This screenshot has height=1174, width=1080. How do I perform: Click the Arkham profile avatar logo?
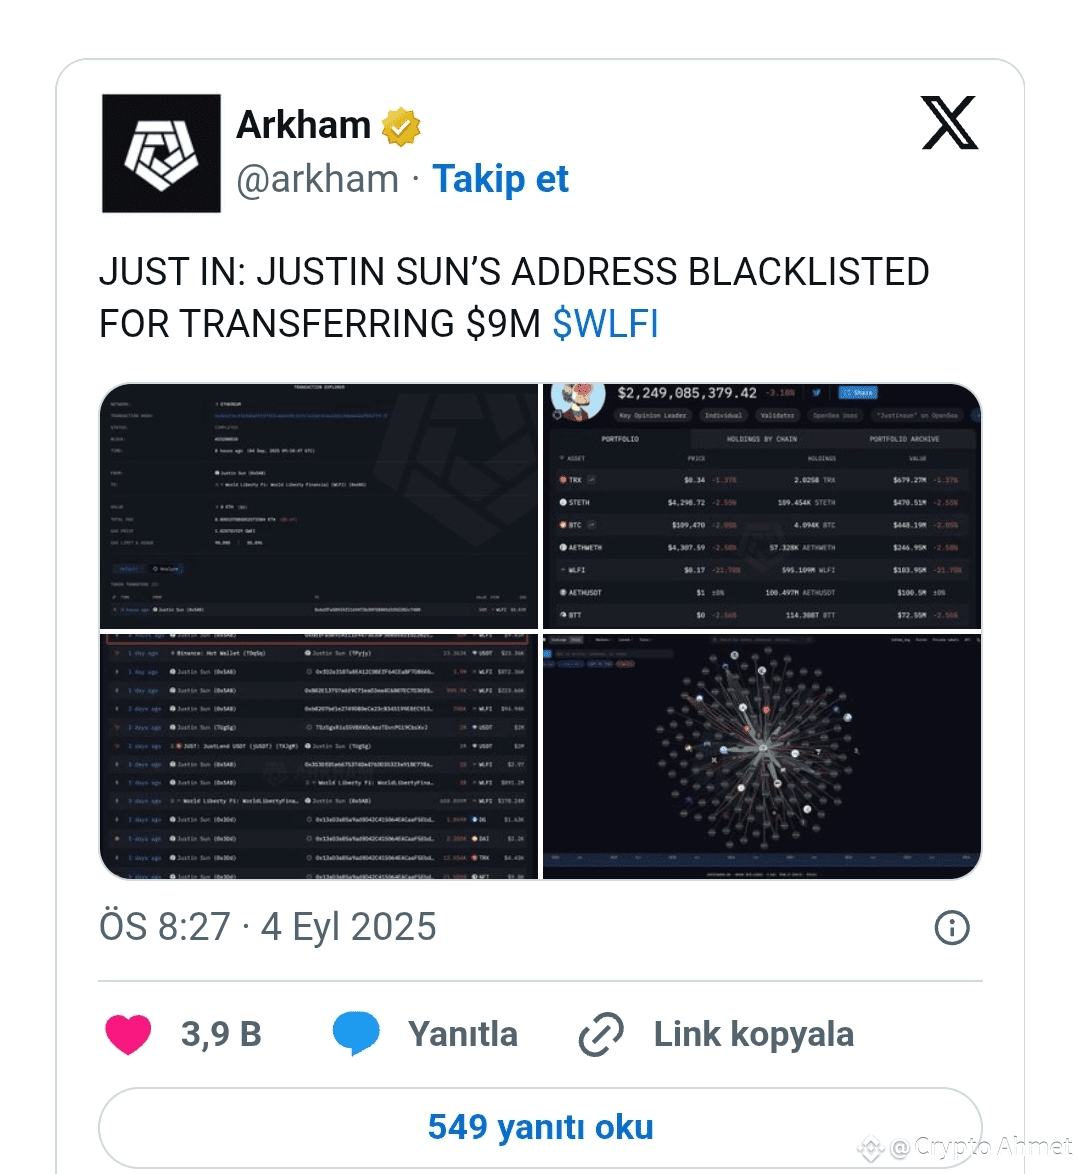tap(161, 153)
